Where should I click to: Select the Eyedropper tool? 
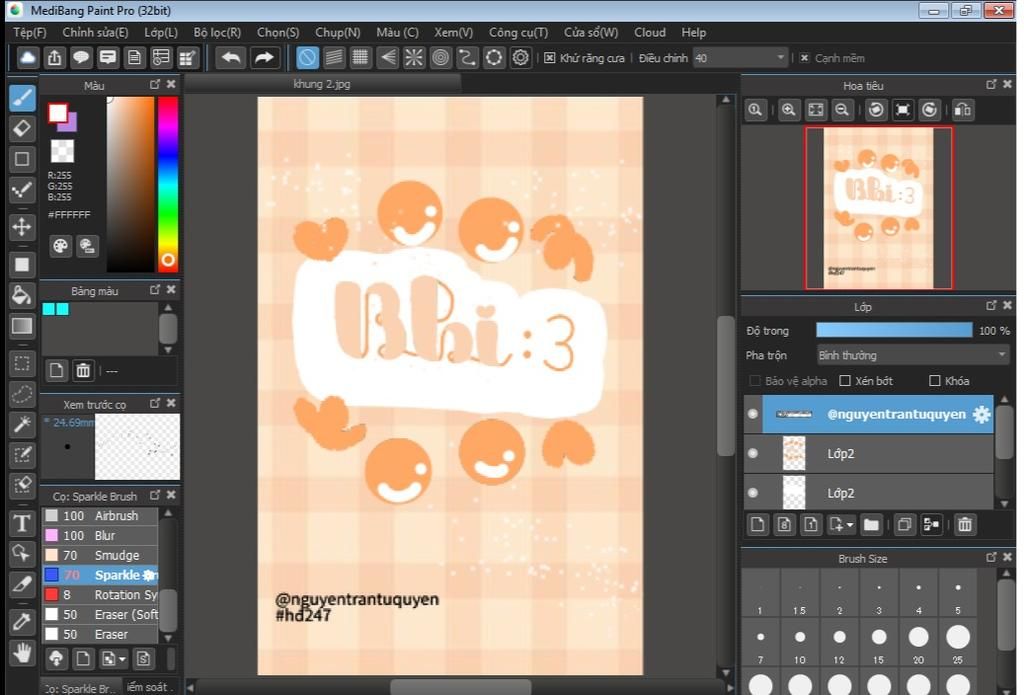click(x=22, y=621)
